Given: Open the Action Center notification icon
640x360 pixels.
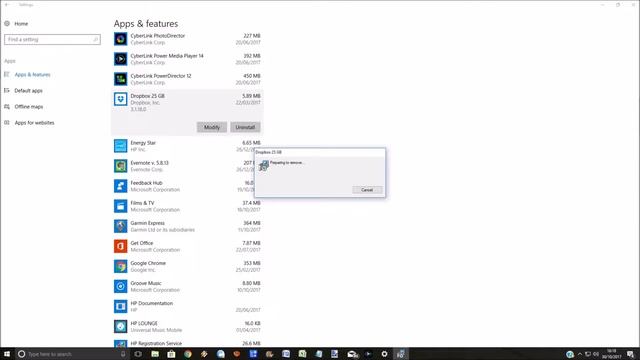Looking at the screenshot, I should (631, 354).
